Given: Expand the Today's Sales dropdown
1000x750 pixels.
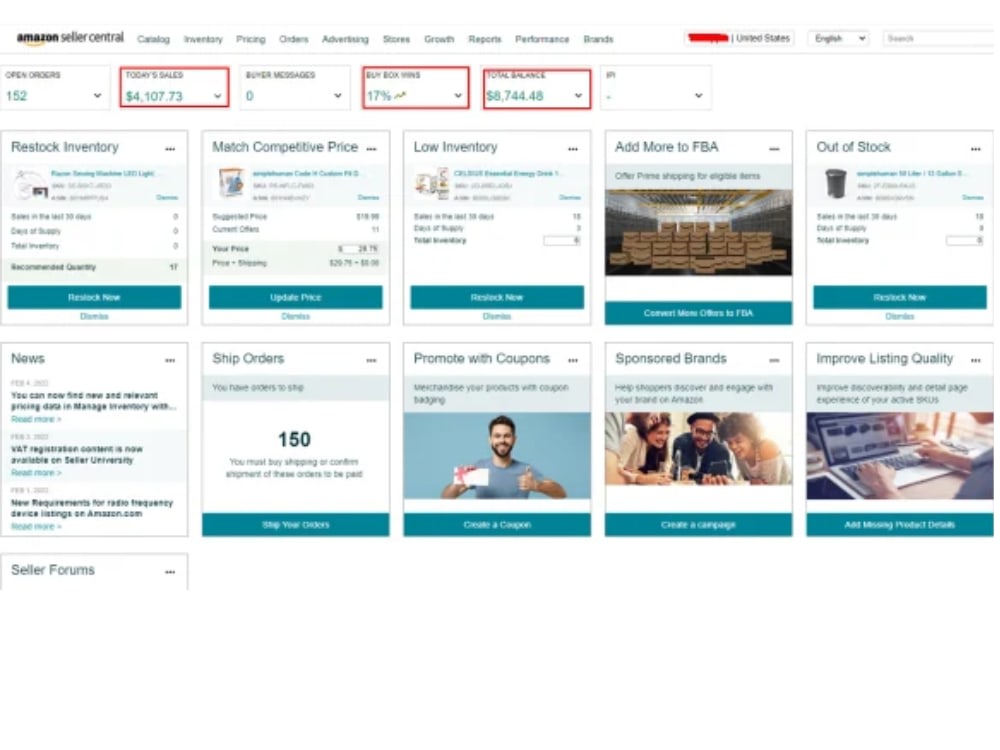Looking at the screenshot, I should point(217,96).
